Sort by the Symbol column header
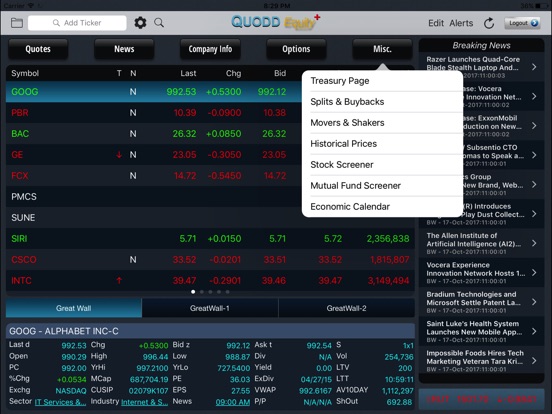This screenshot has height=414, width=552. click(x=25, y=73)
